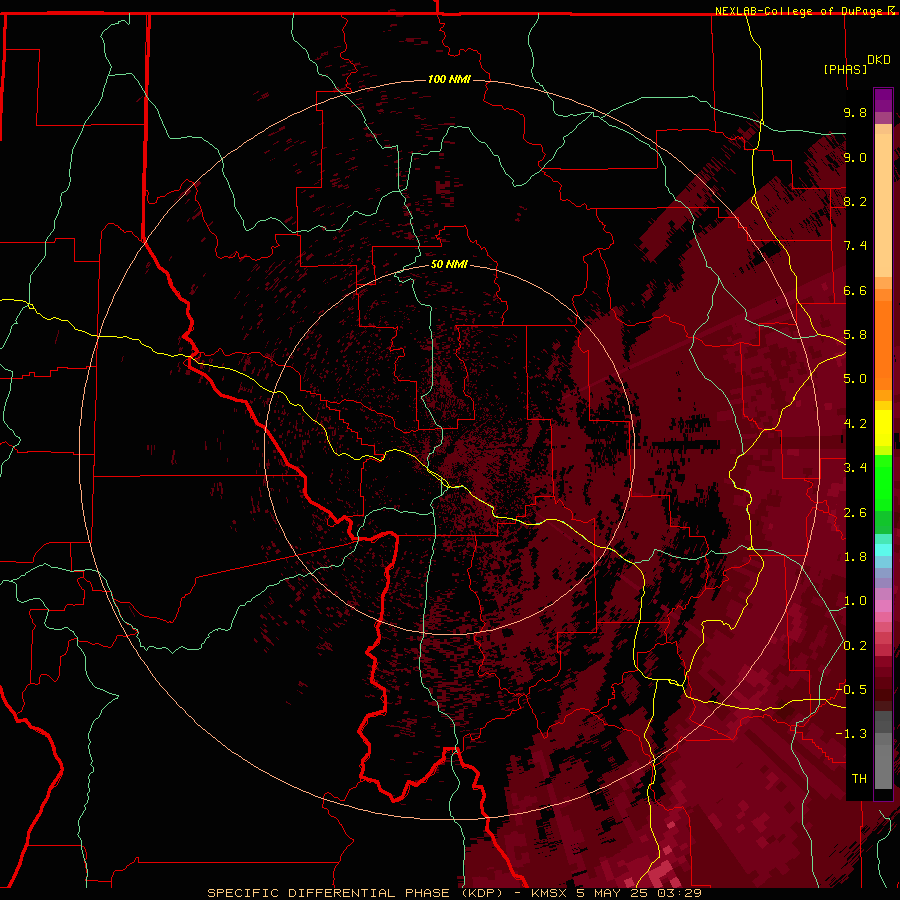Click the purple swatch at top of color bar

click(883, 101)
